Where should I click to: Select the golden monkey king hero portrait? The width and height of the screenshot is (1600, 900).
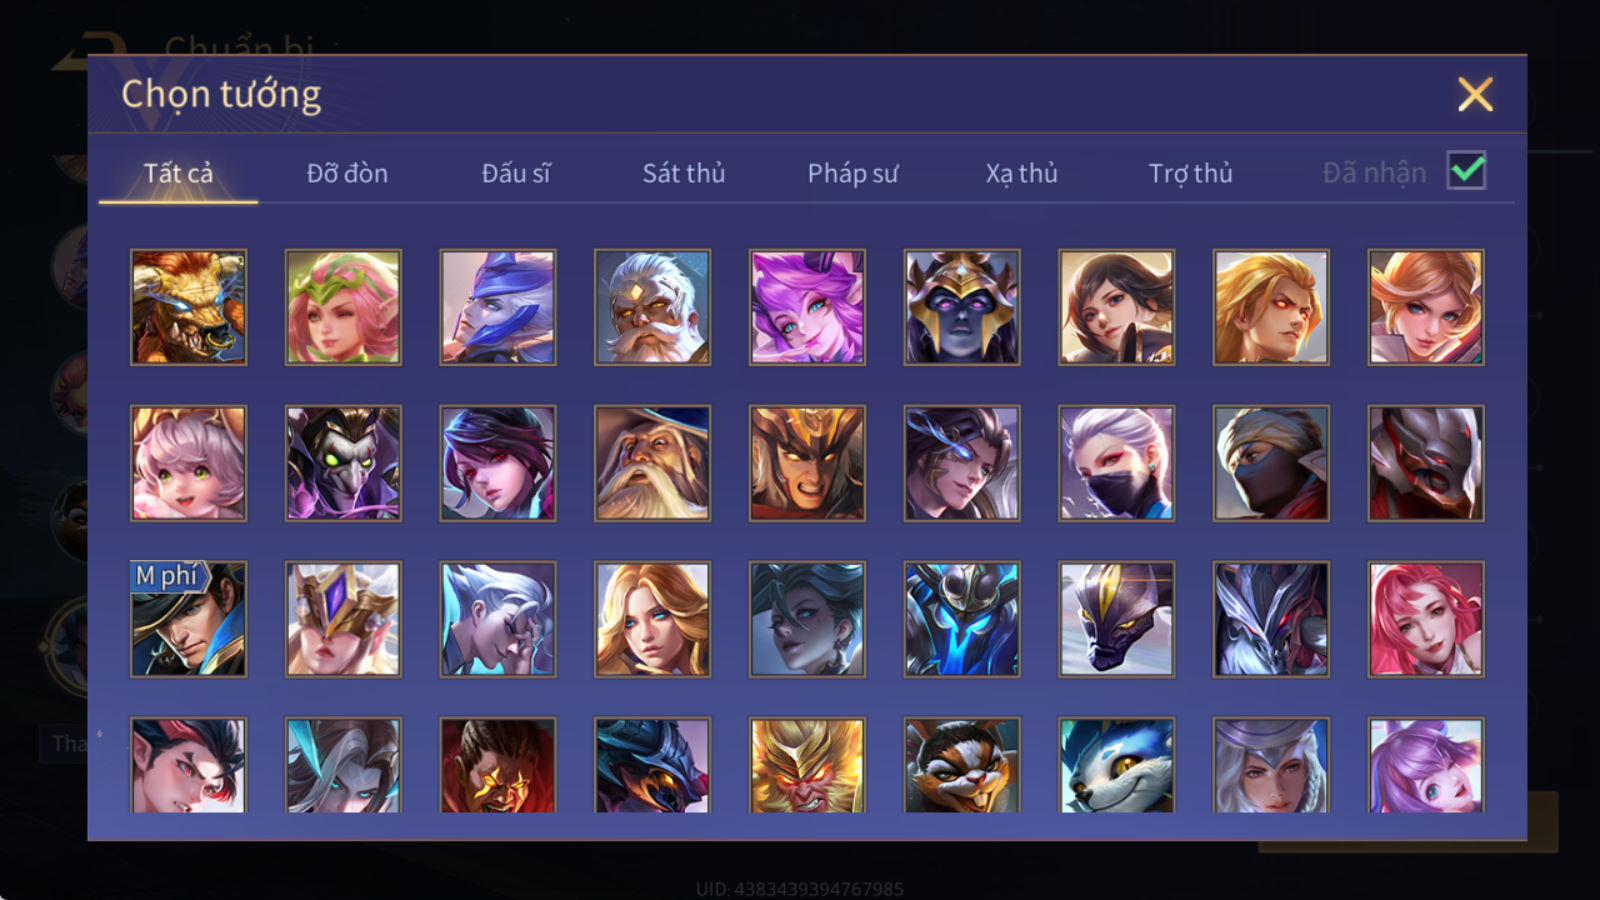[807, 765]
